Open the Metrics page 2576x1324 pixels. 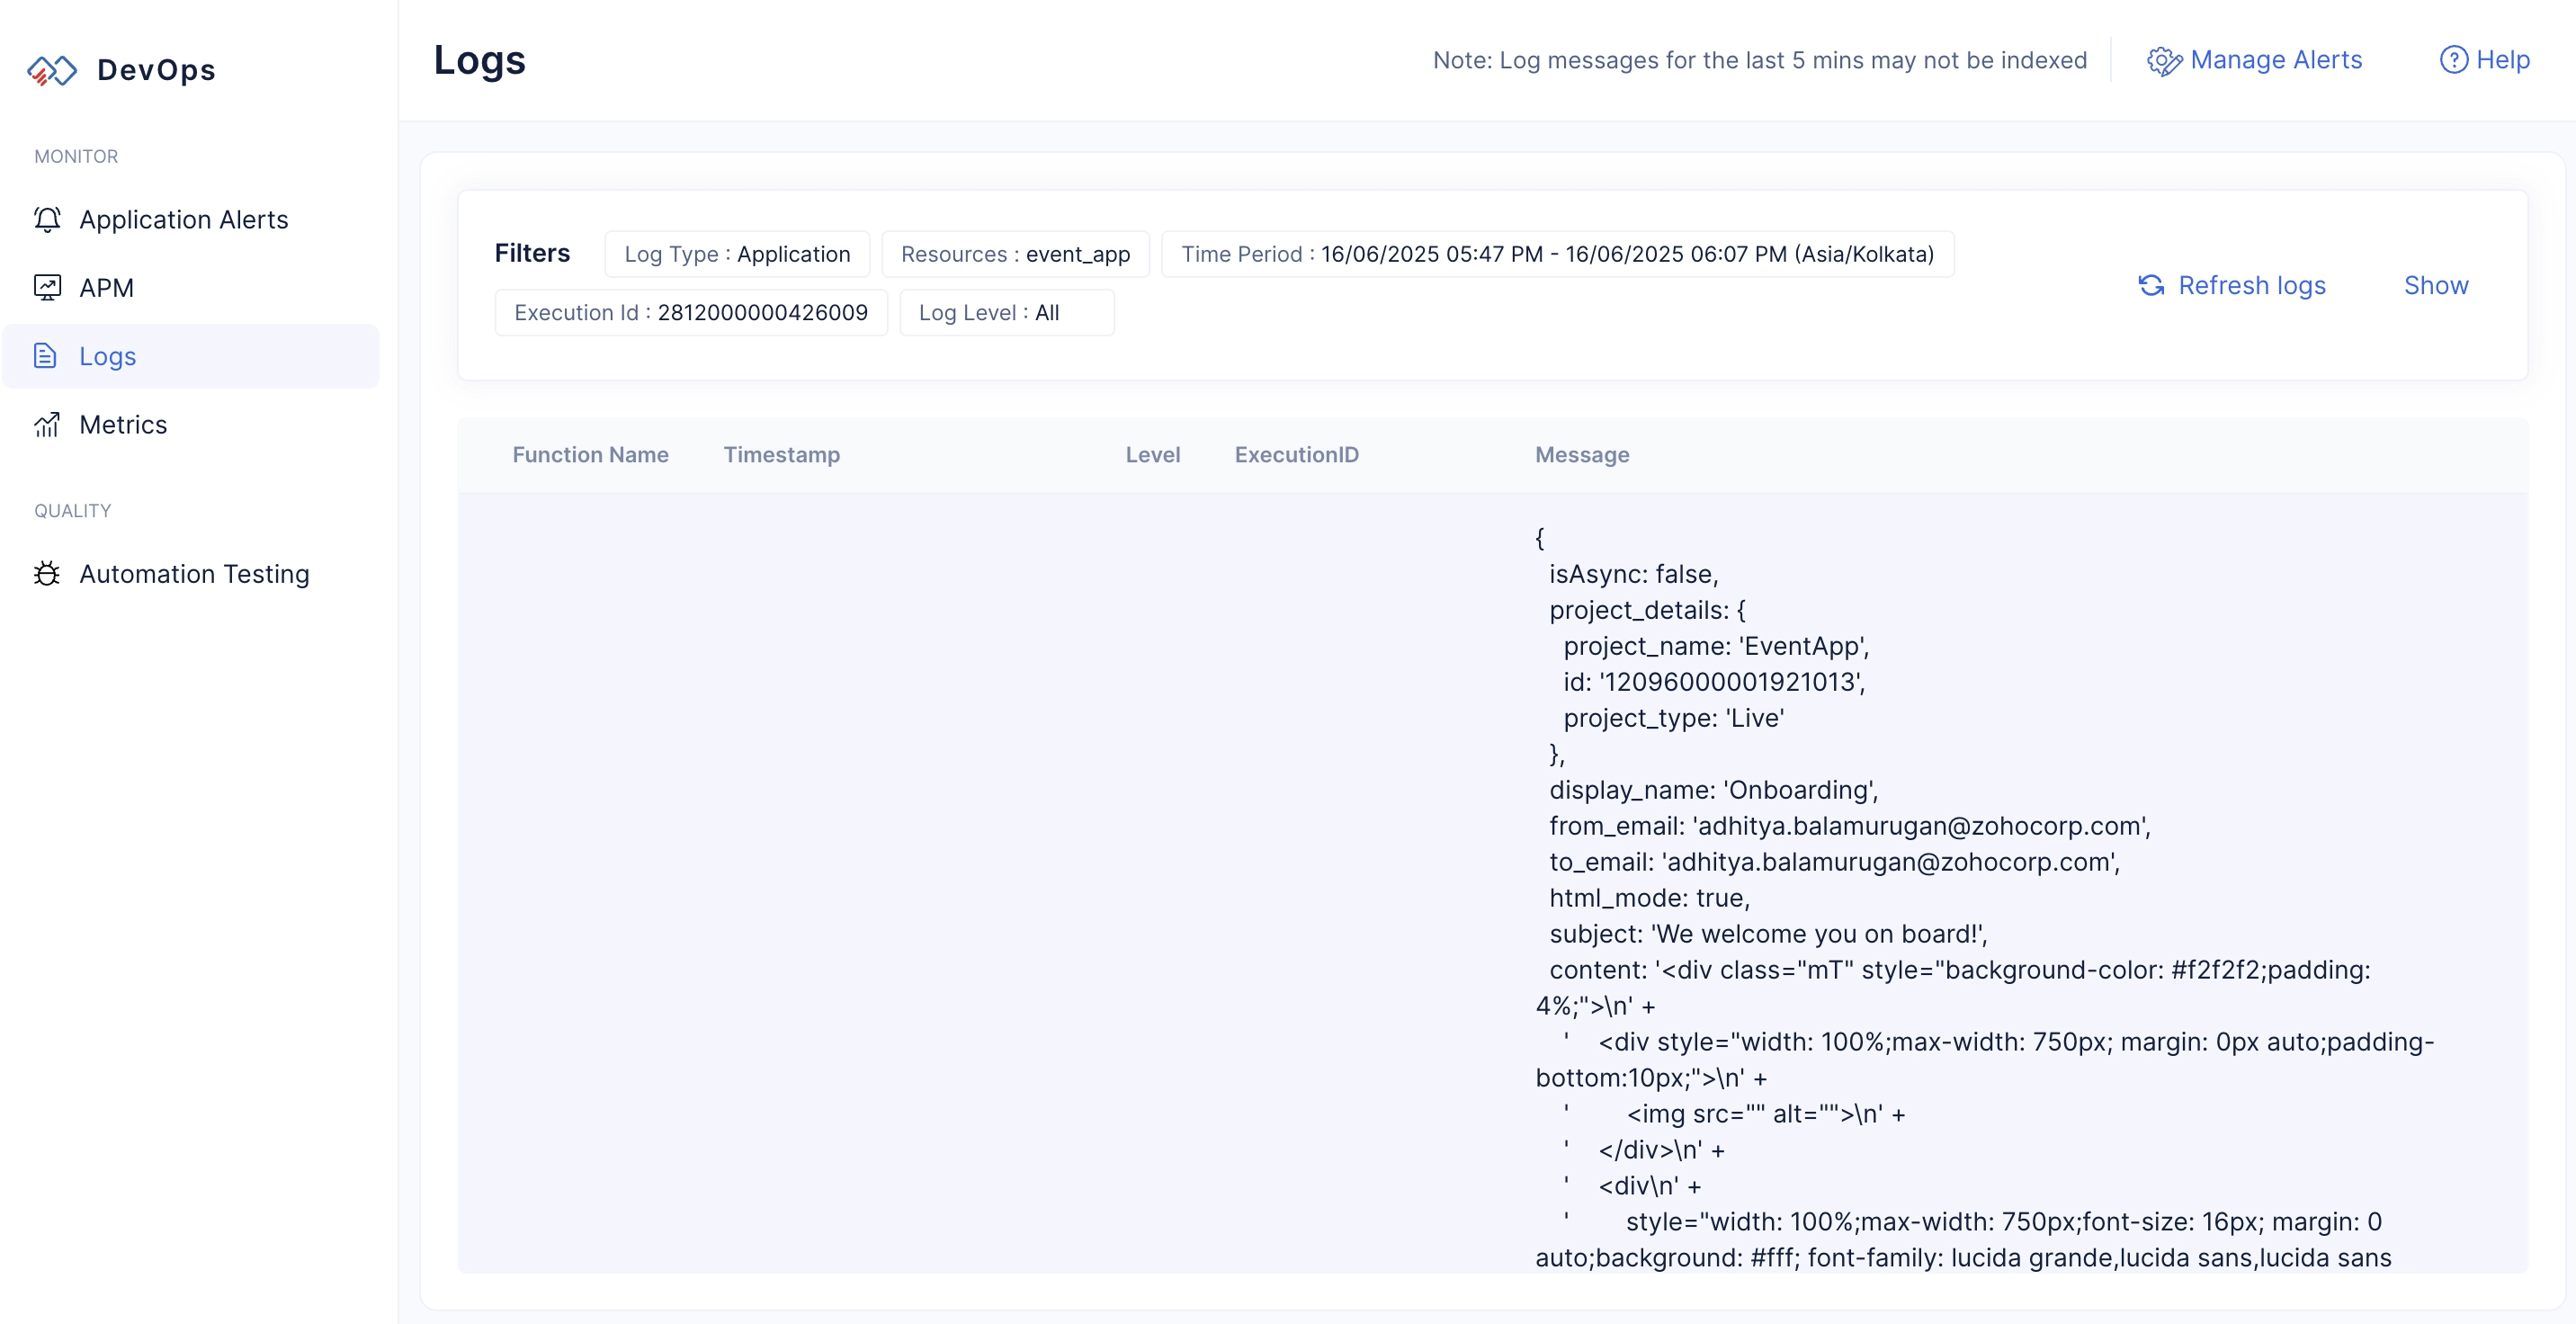(x=191, y=424)
